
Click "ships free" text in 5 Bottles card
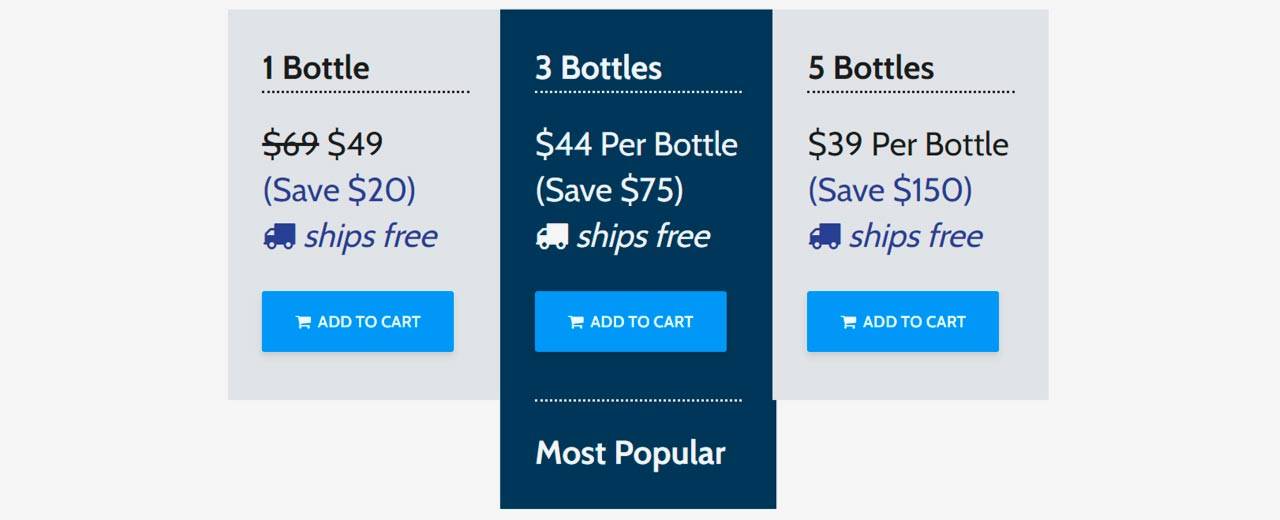tap(915, 236)
